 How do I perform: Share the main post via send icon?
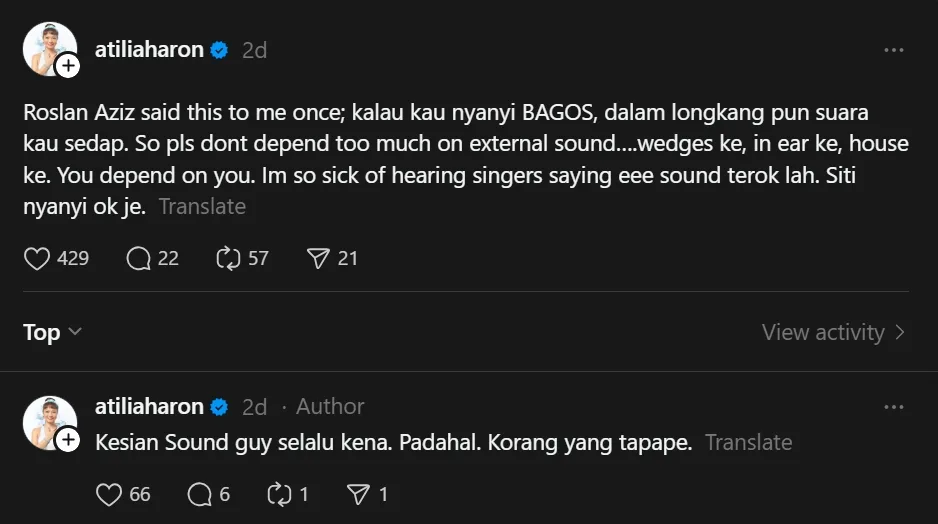click(x=318, y=258)
